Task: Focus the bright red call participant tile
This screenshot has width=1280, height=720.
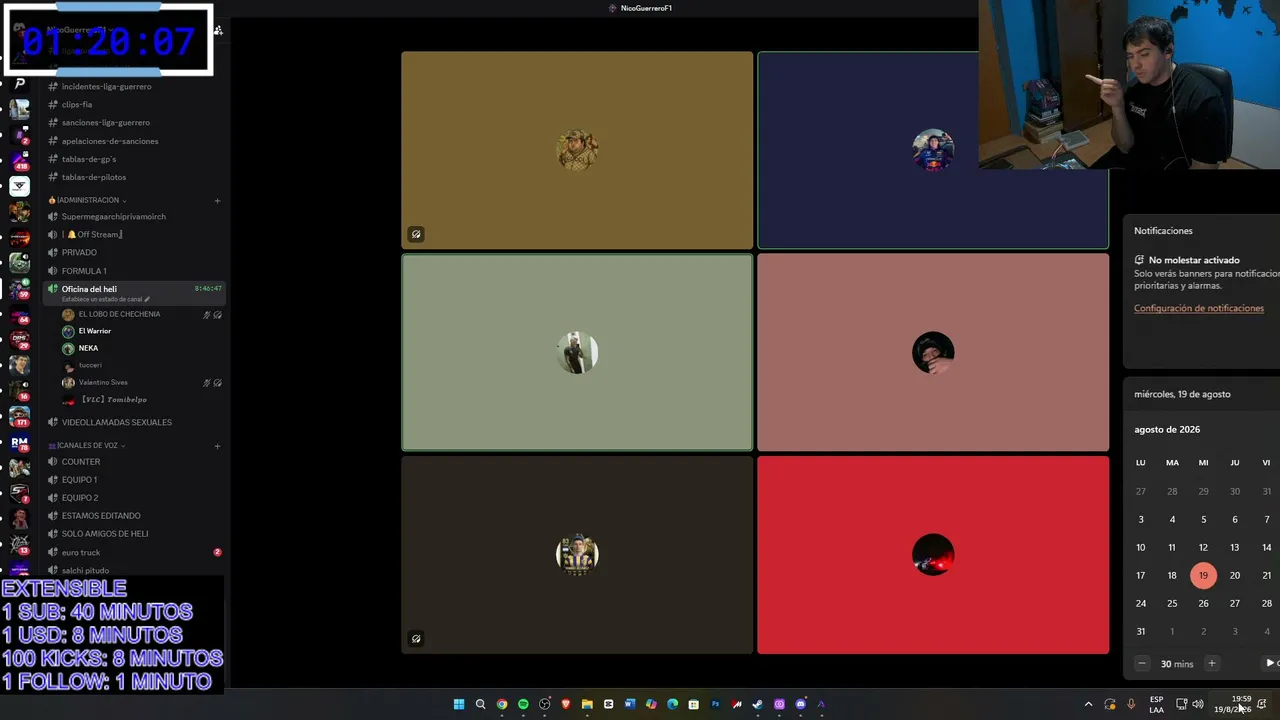Action: click(x=933, y=555)
